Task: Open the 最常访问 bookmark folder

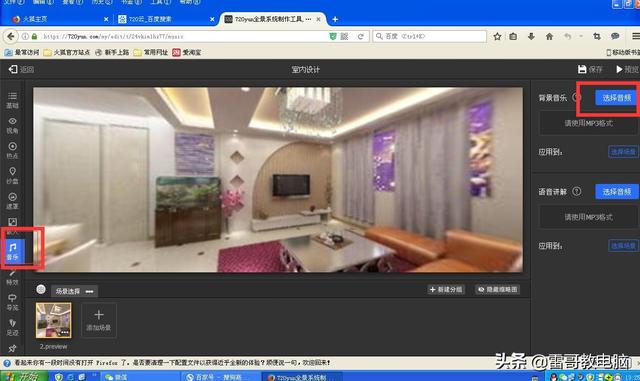Action: pos(22,52)
